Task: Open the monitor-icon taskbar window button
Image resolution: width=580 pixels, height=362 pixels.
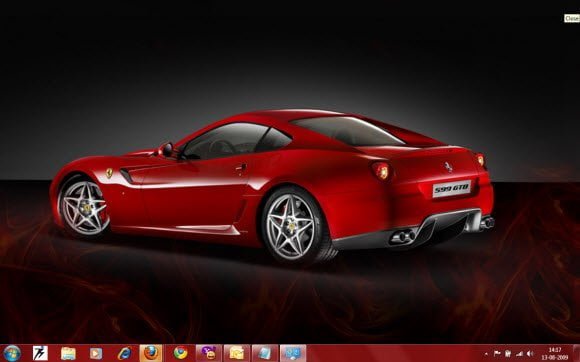Action: [293, 353]
